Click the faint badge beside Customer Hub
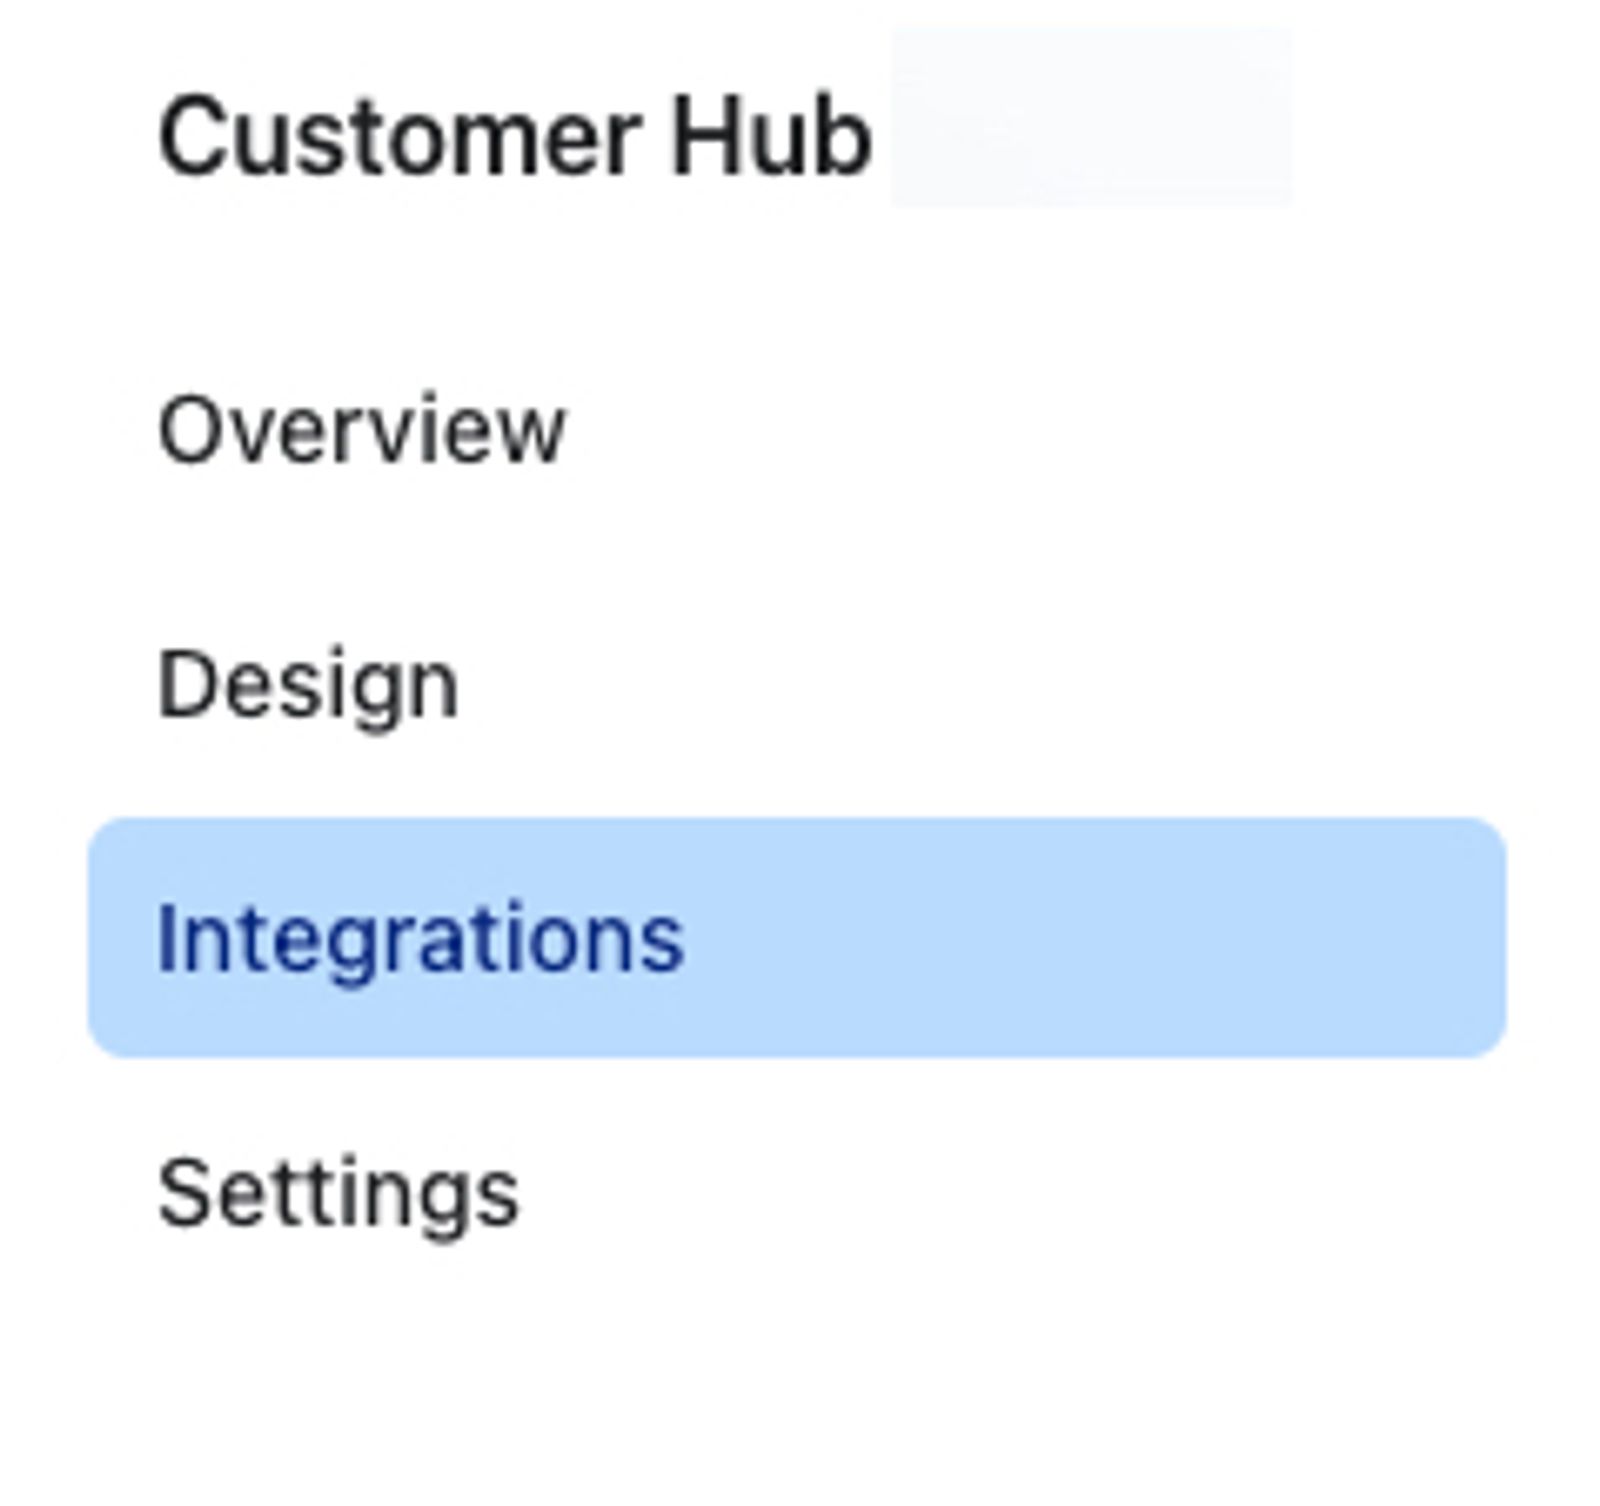The height and width of the screenshot is (1506, 1600). click(1091, 118)
